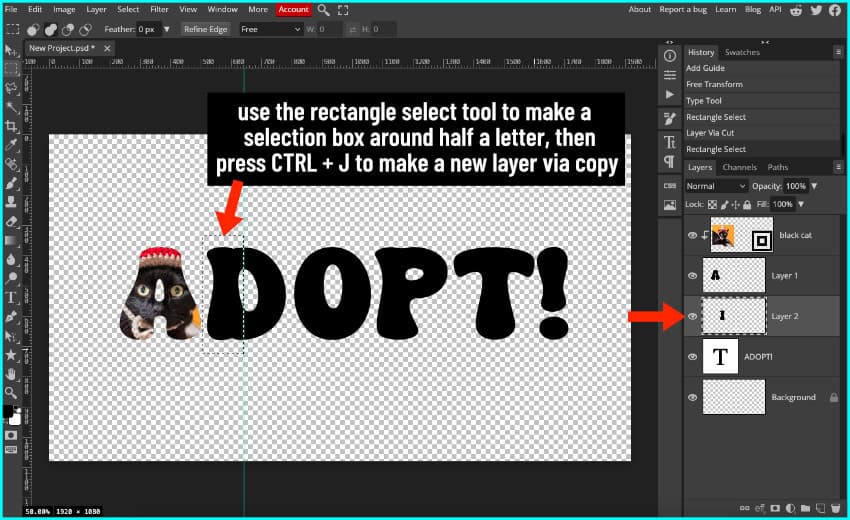Switch to the Swatches tab
850x520 pixels.
742,52
